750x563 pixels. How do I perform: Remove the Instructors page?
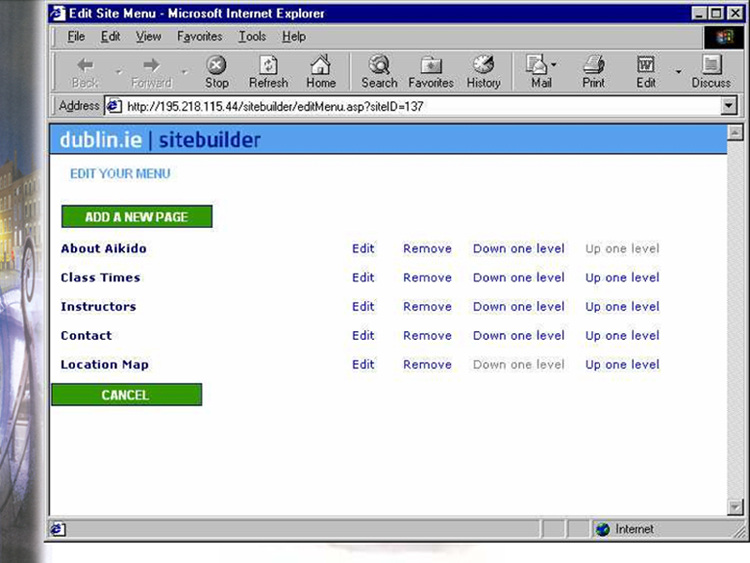point(427,307)
